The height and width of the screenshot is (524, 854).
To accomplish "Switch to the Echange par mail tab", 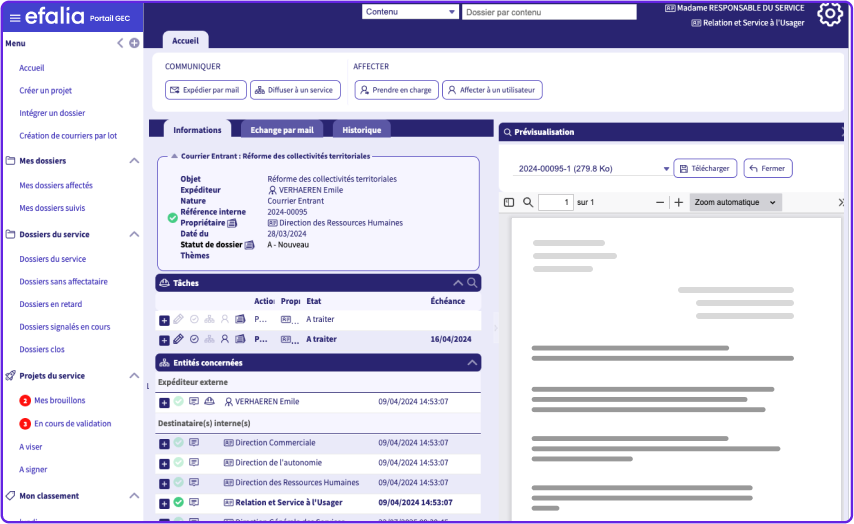I will click(x=282, y=130).
